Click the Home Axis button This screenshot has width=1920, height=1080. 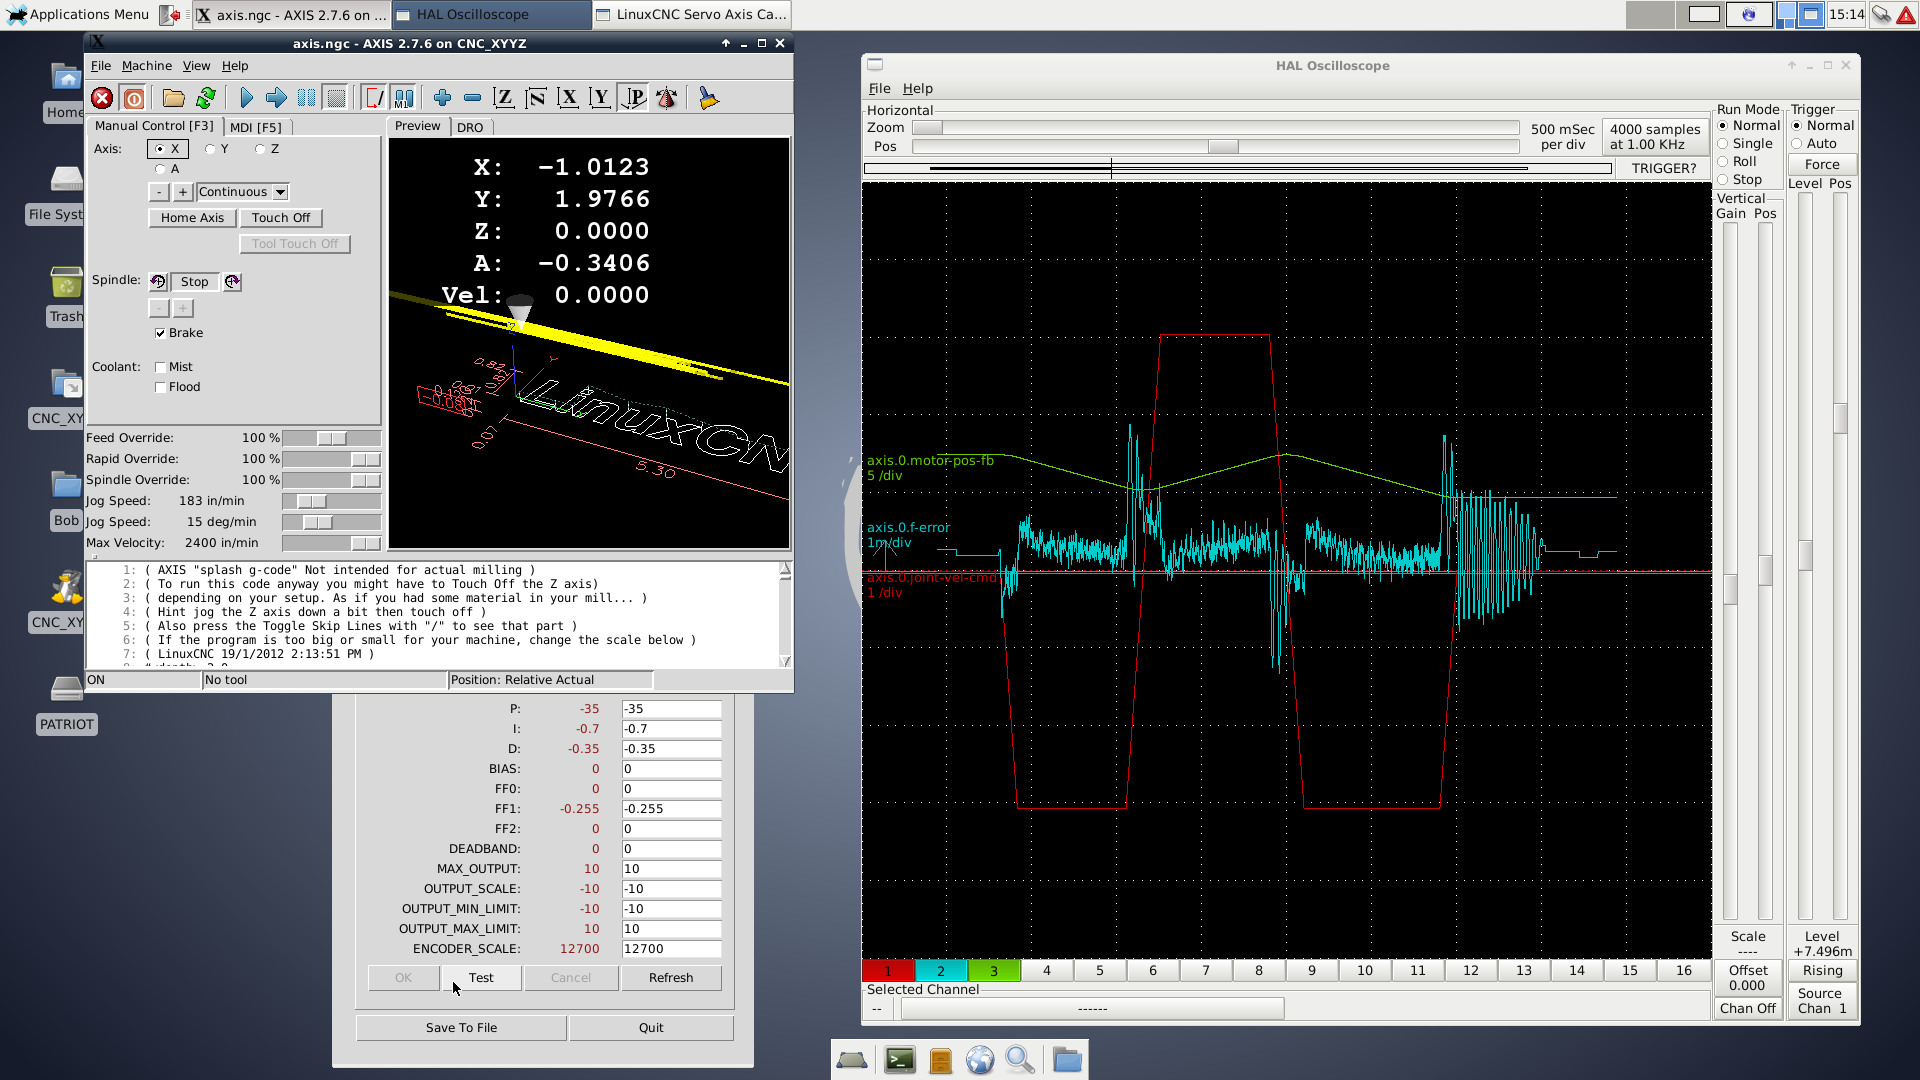coord(192,218)
